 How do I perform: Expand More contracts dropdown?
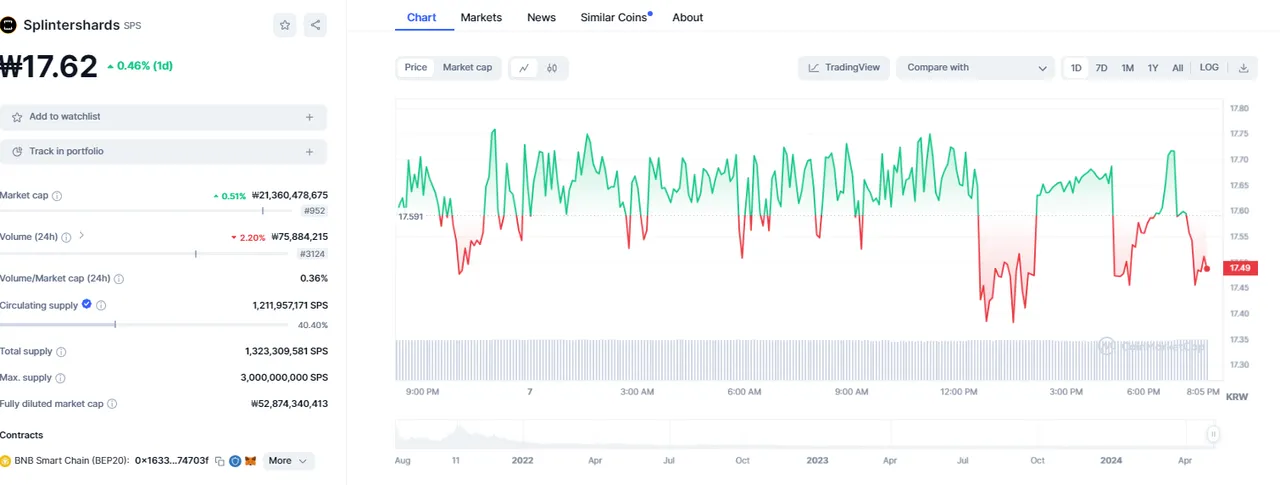289,461
